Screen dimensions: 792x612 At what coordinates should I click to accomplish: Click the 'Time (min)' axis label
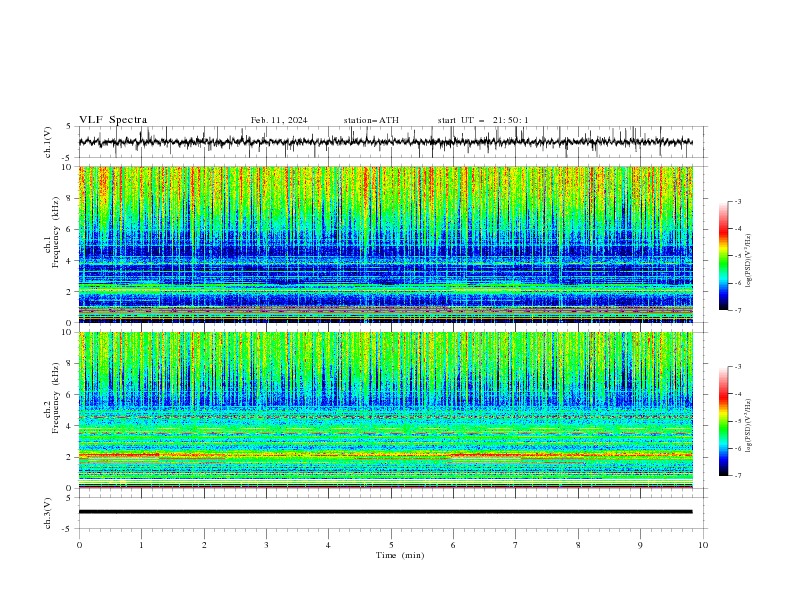pos(400,555)
